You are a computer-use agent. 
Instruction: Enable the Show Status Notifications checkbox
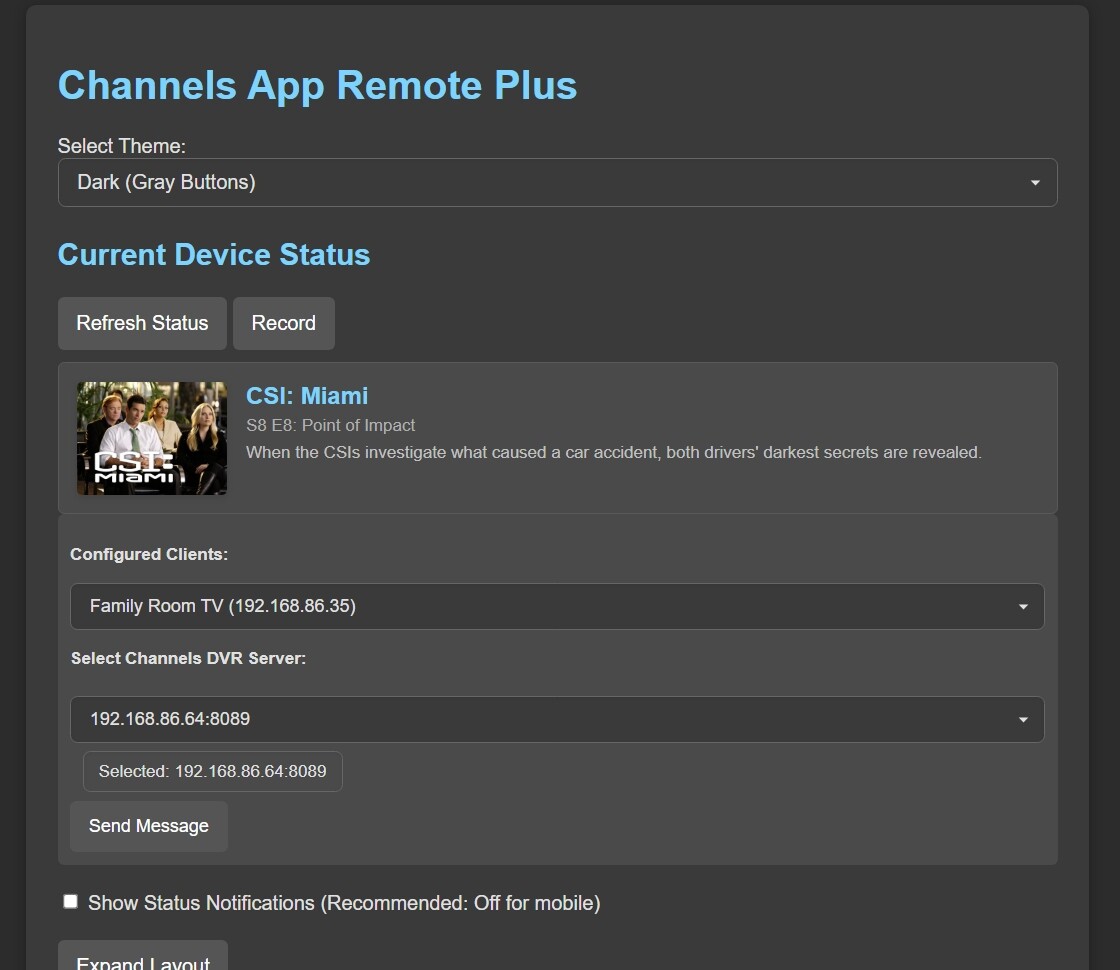click(70, 902)
